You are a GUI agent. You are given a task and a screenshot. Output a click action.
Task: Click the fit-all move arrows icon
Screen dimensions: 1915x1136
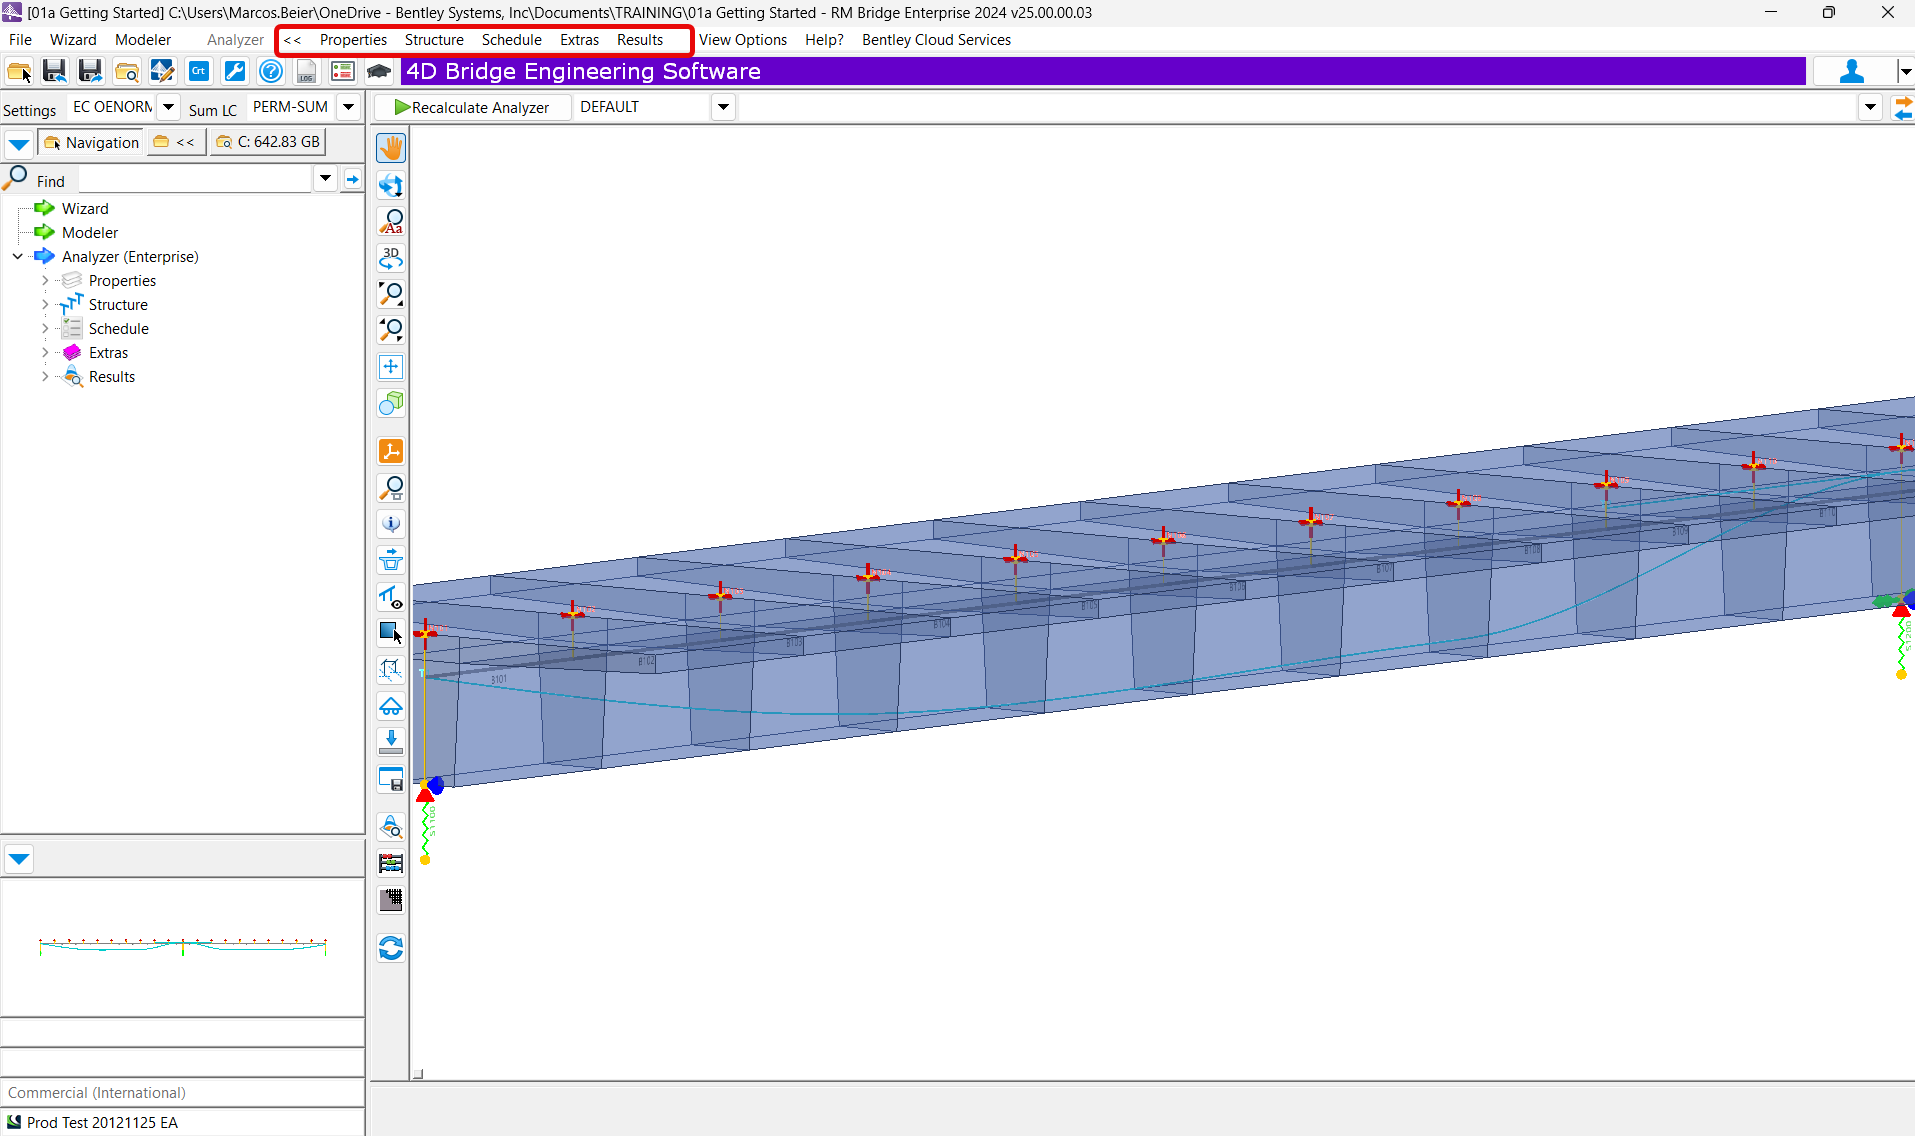coord(391,367)
